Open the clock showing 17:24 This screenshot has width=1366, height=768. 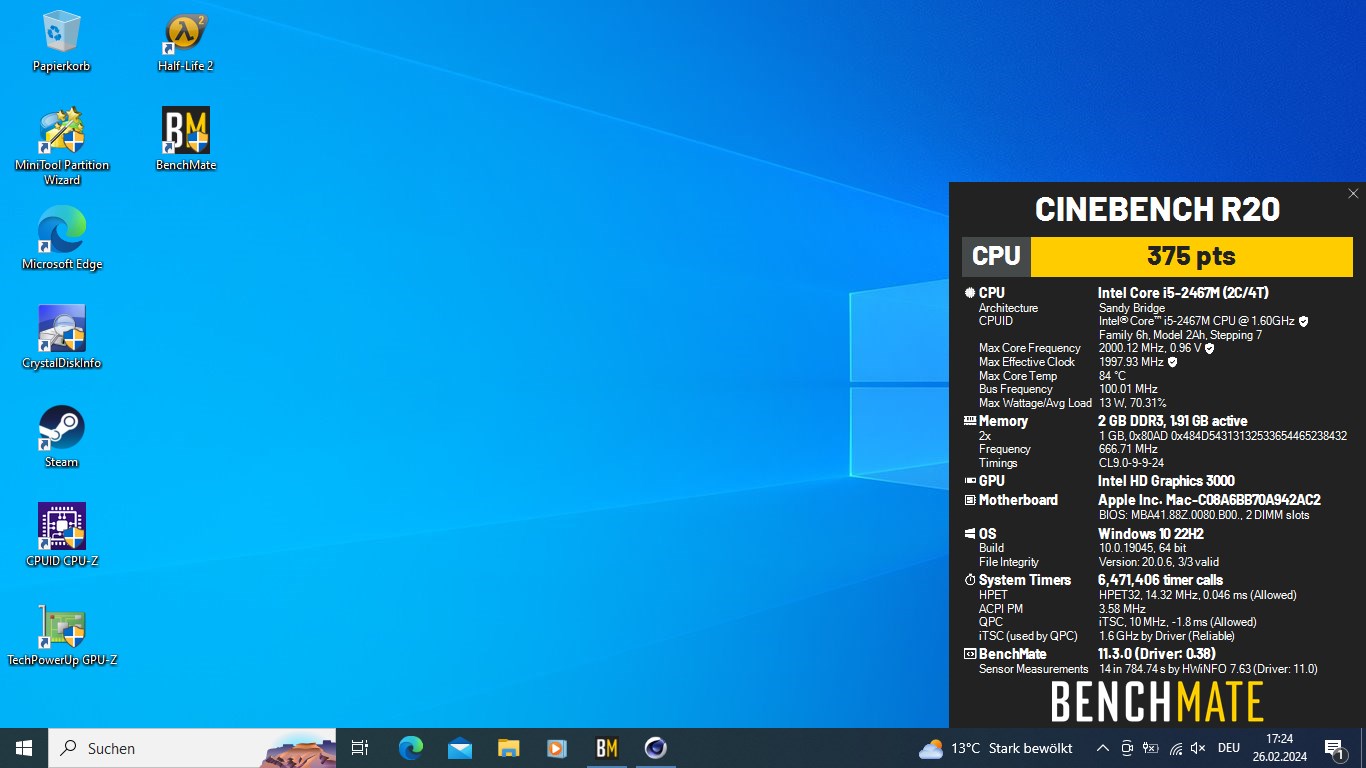[1279, 748]
